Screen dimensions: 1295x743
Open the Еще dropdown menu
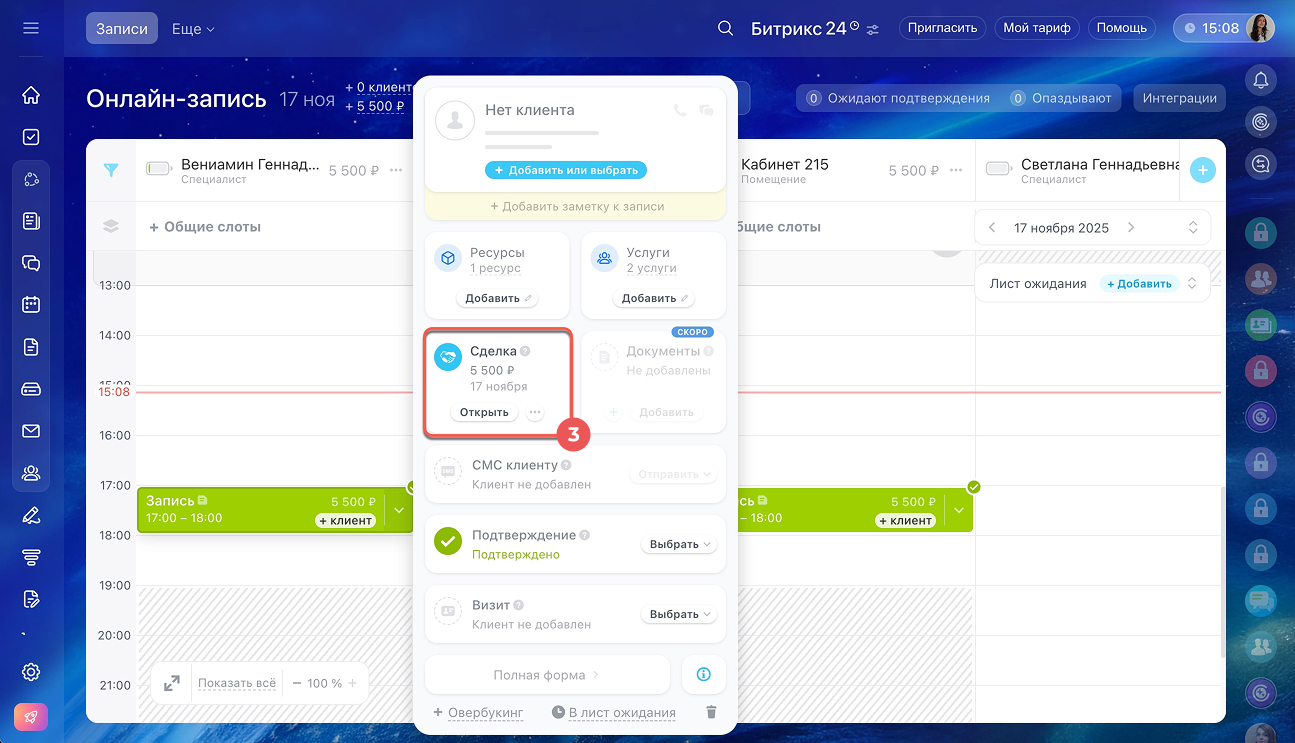[193, 29]
